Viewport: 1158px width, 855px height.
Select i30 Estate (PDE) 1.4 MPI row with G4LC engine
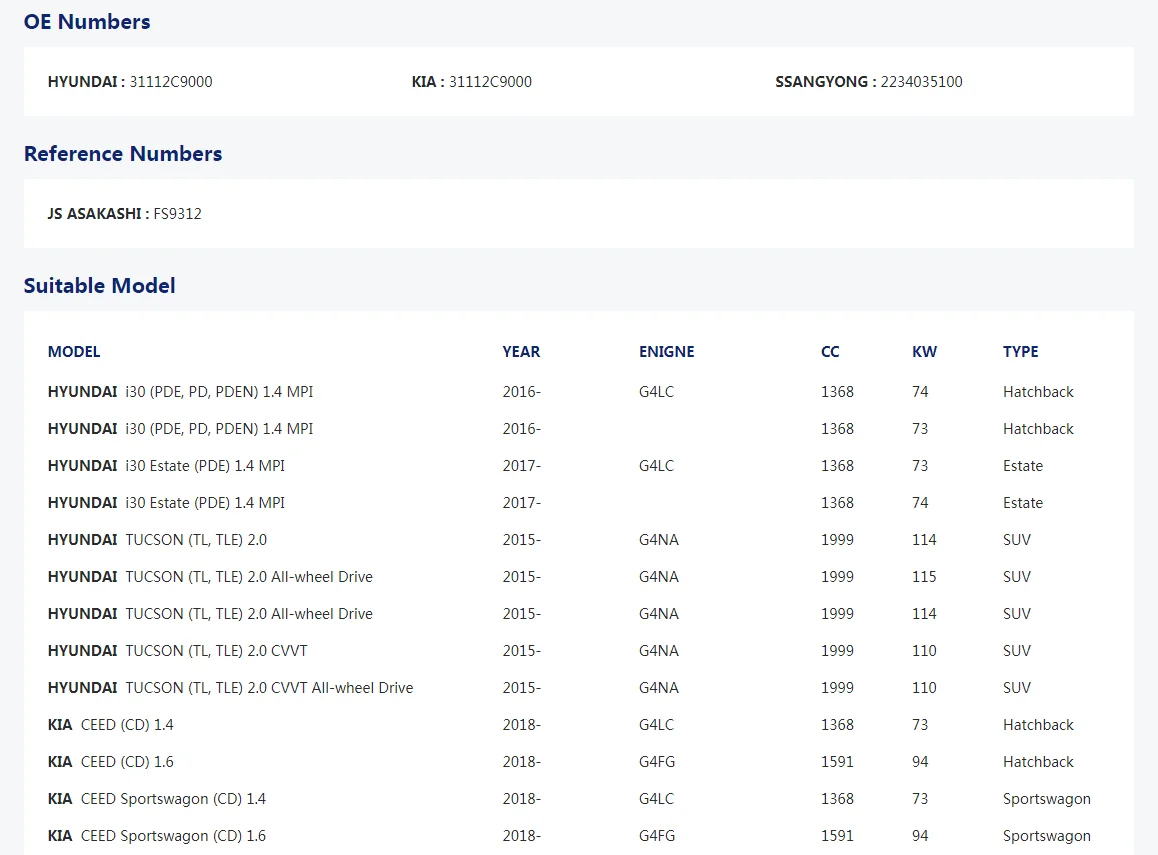pos(578,466)
